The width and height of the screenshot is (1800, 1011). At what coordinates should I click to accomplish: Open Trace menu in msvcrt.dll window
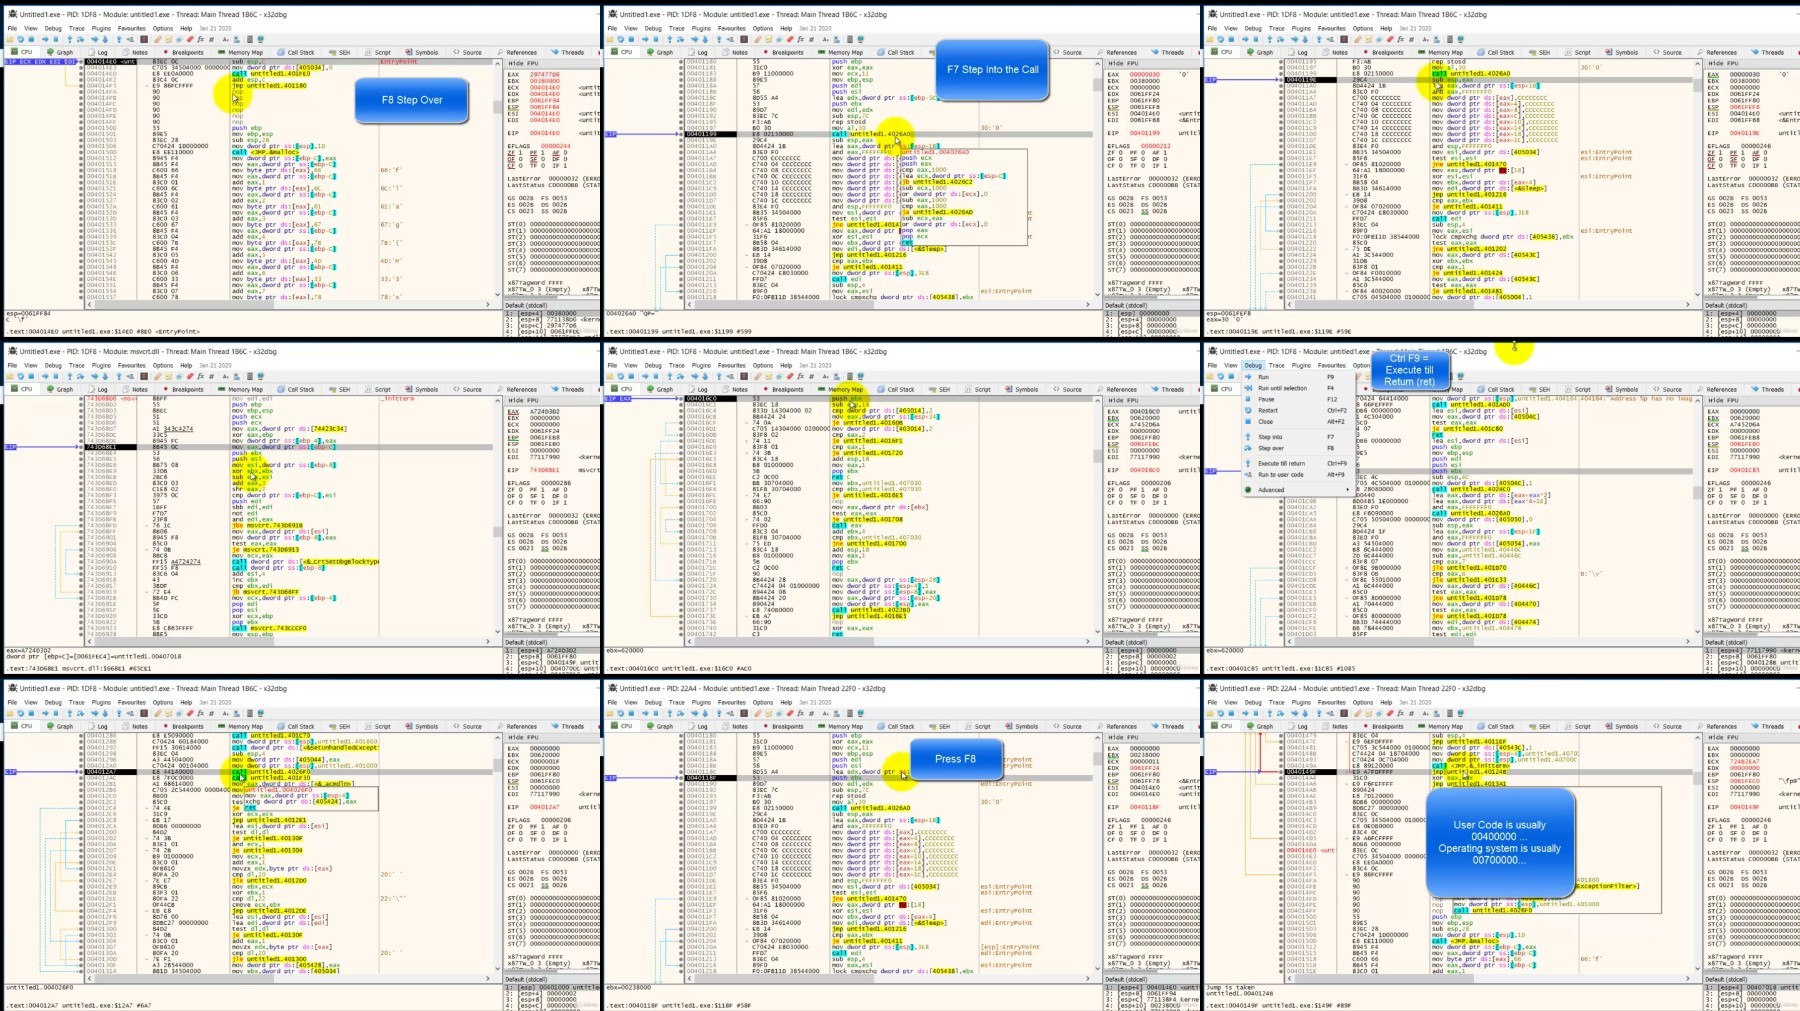[x=76, y=365]
